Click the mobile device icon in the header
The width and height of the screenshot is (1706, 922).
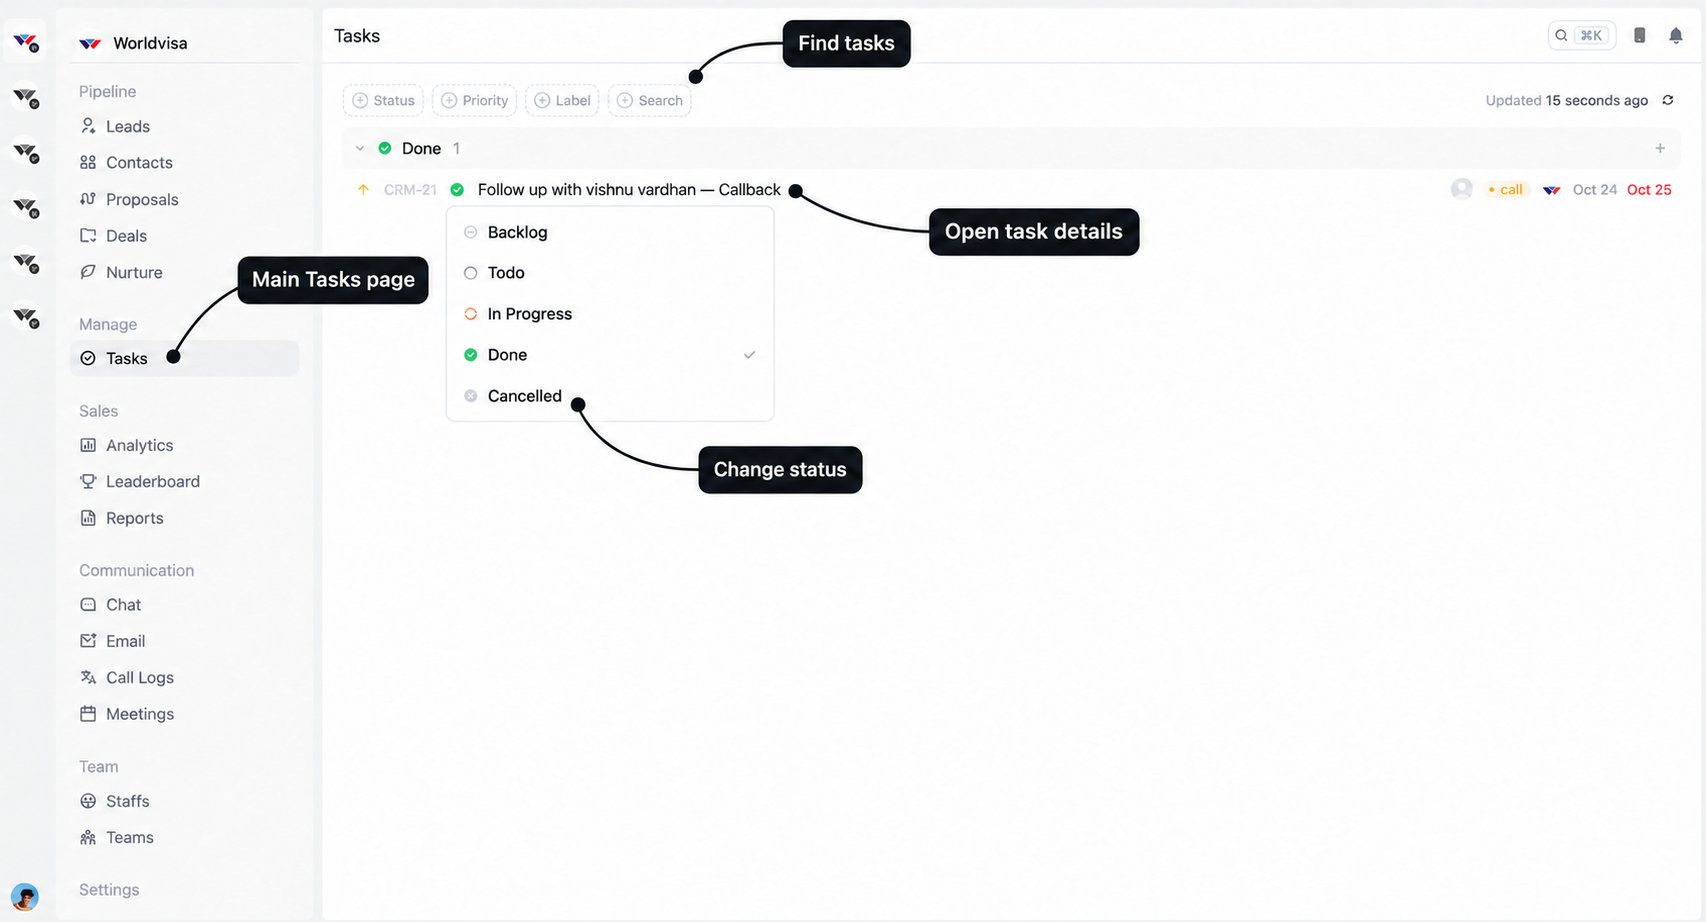click(1640, 36)
